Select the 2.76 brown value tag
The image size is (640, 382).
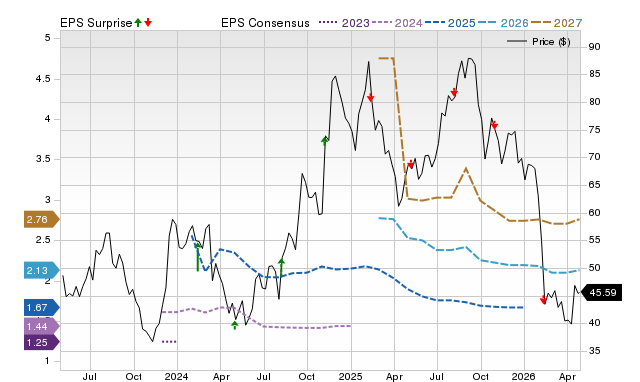tap(41, 220)
